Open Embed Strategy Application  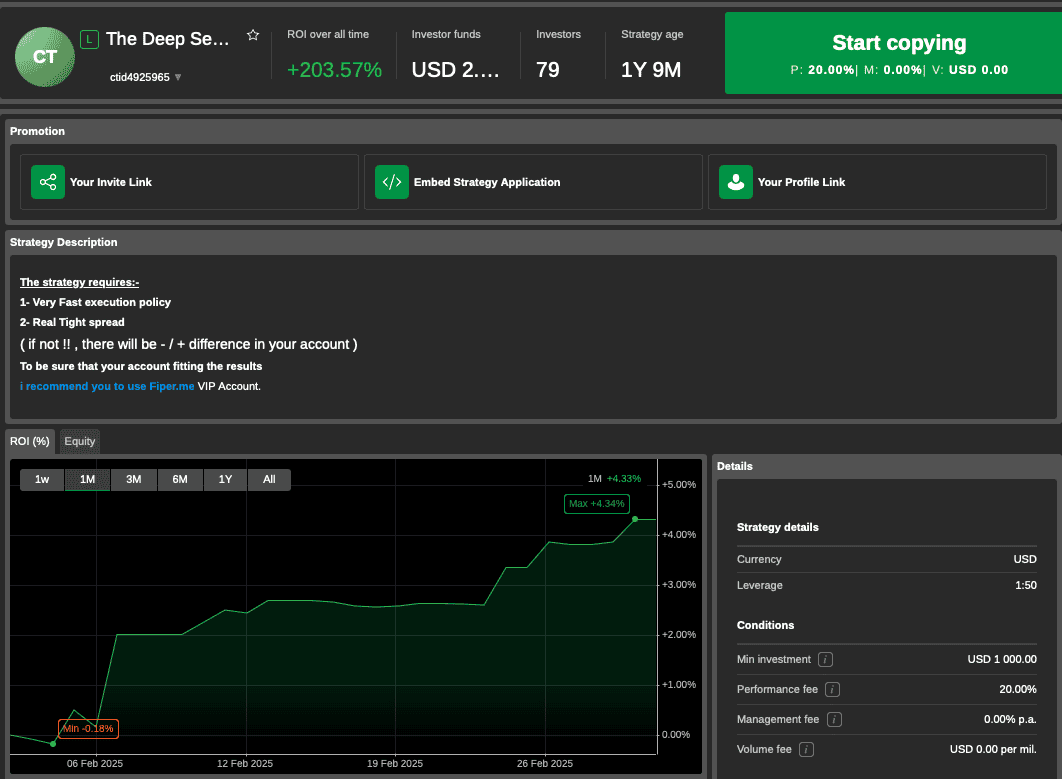pyautogui.click(x=533, y=182)
